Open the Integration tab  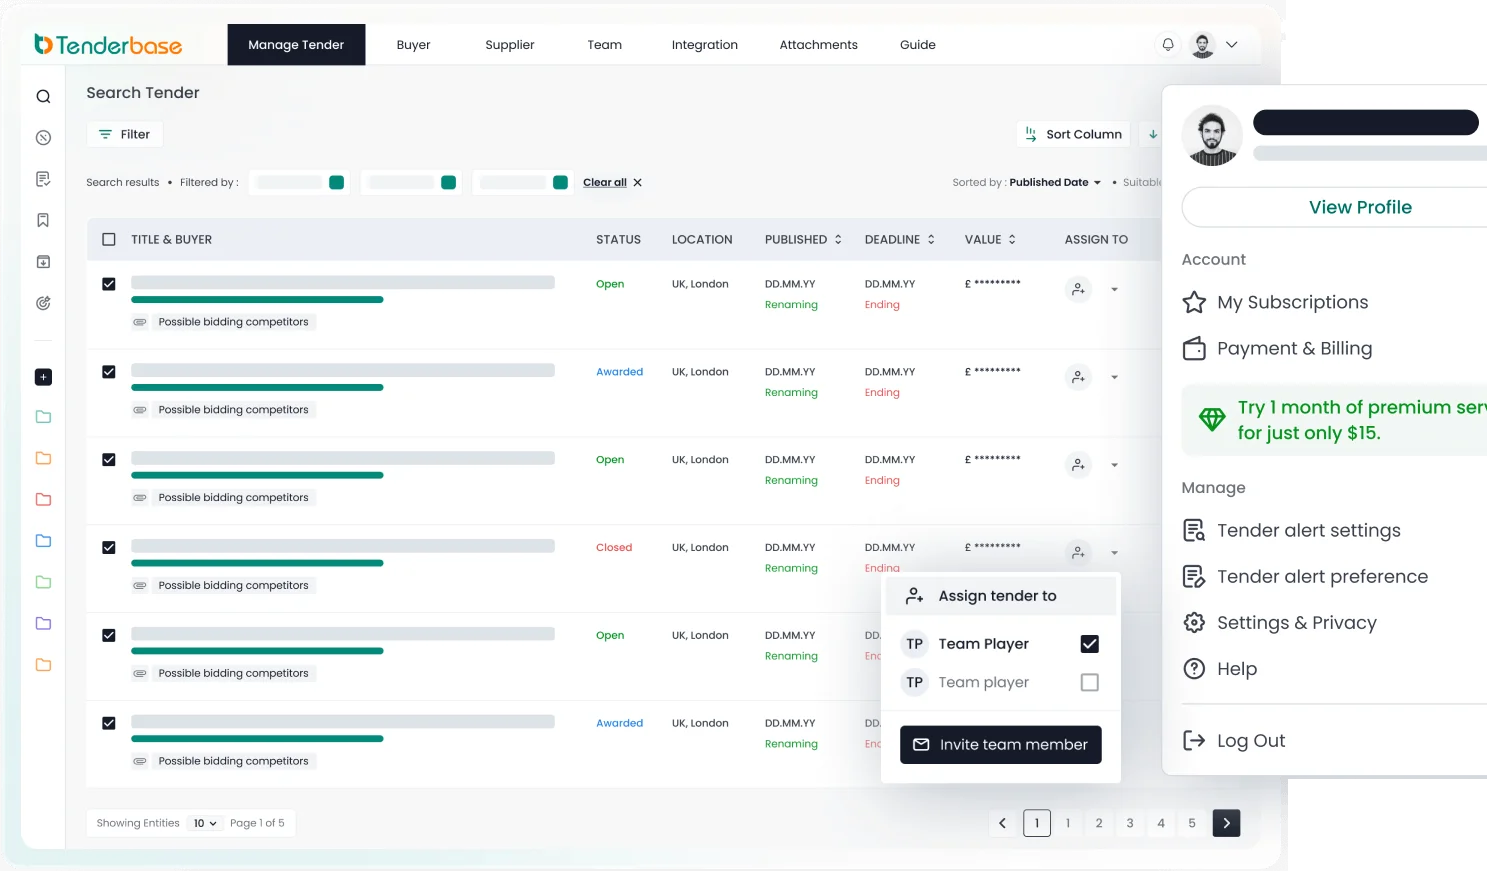point(704,45)
